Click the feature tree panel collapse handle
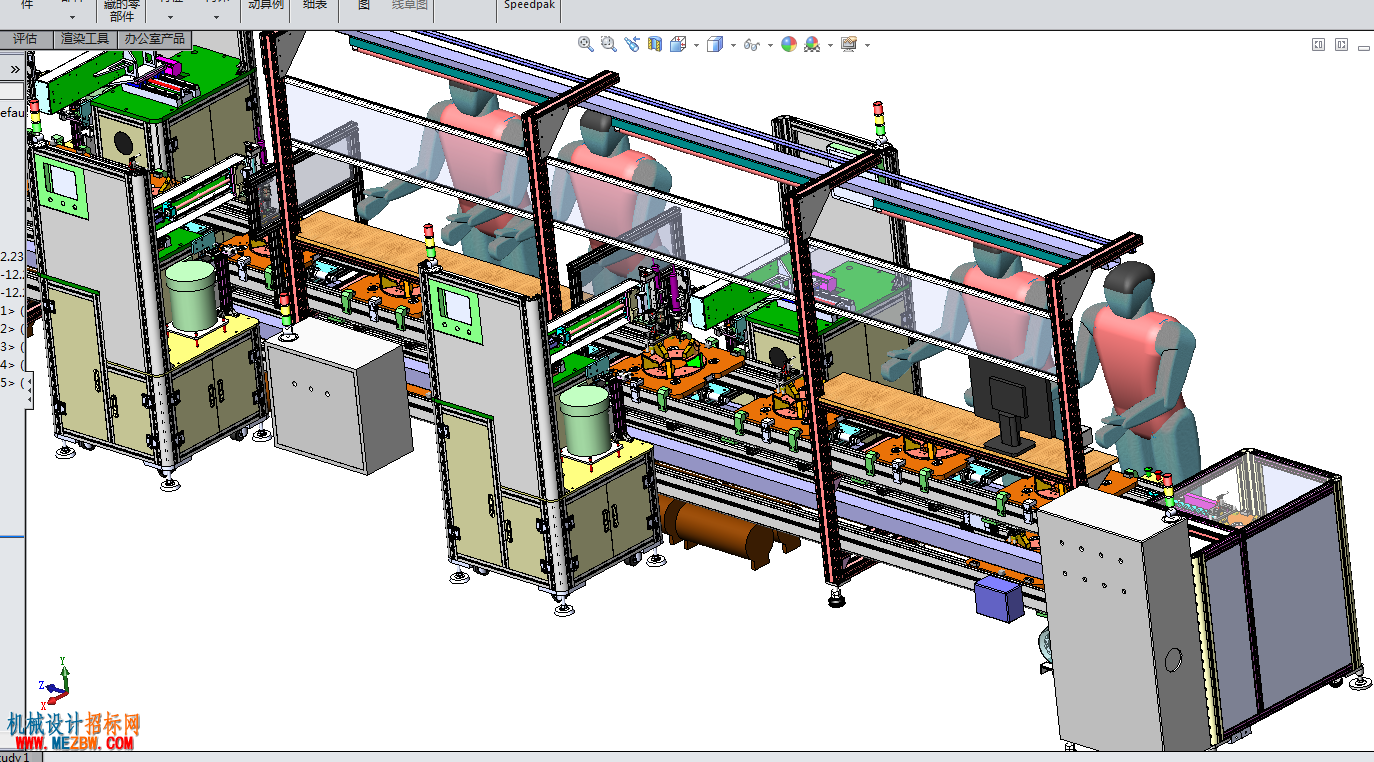Screen dimensions: 1374x762 [x=27, y=388]
